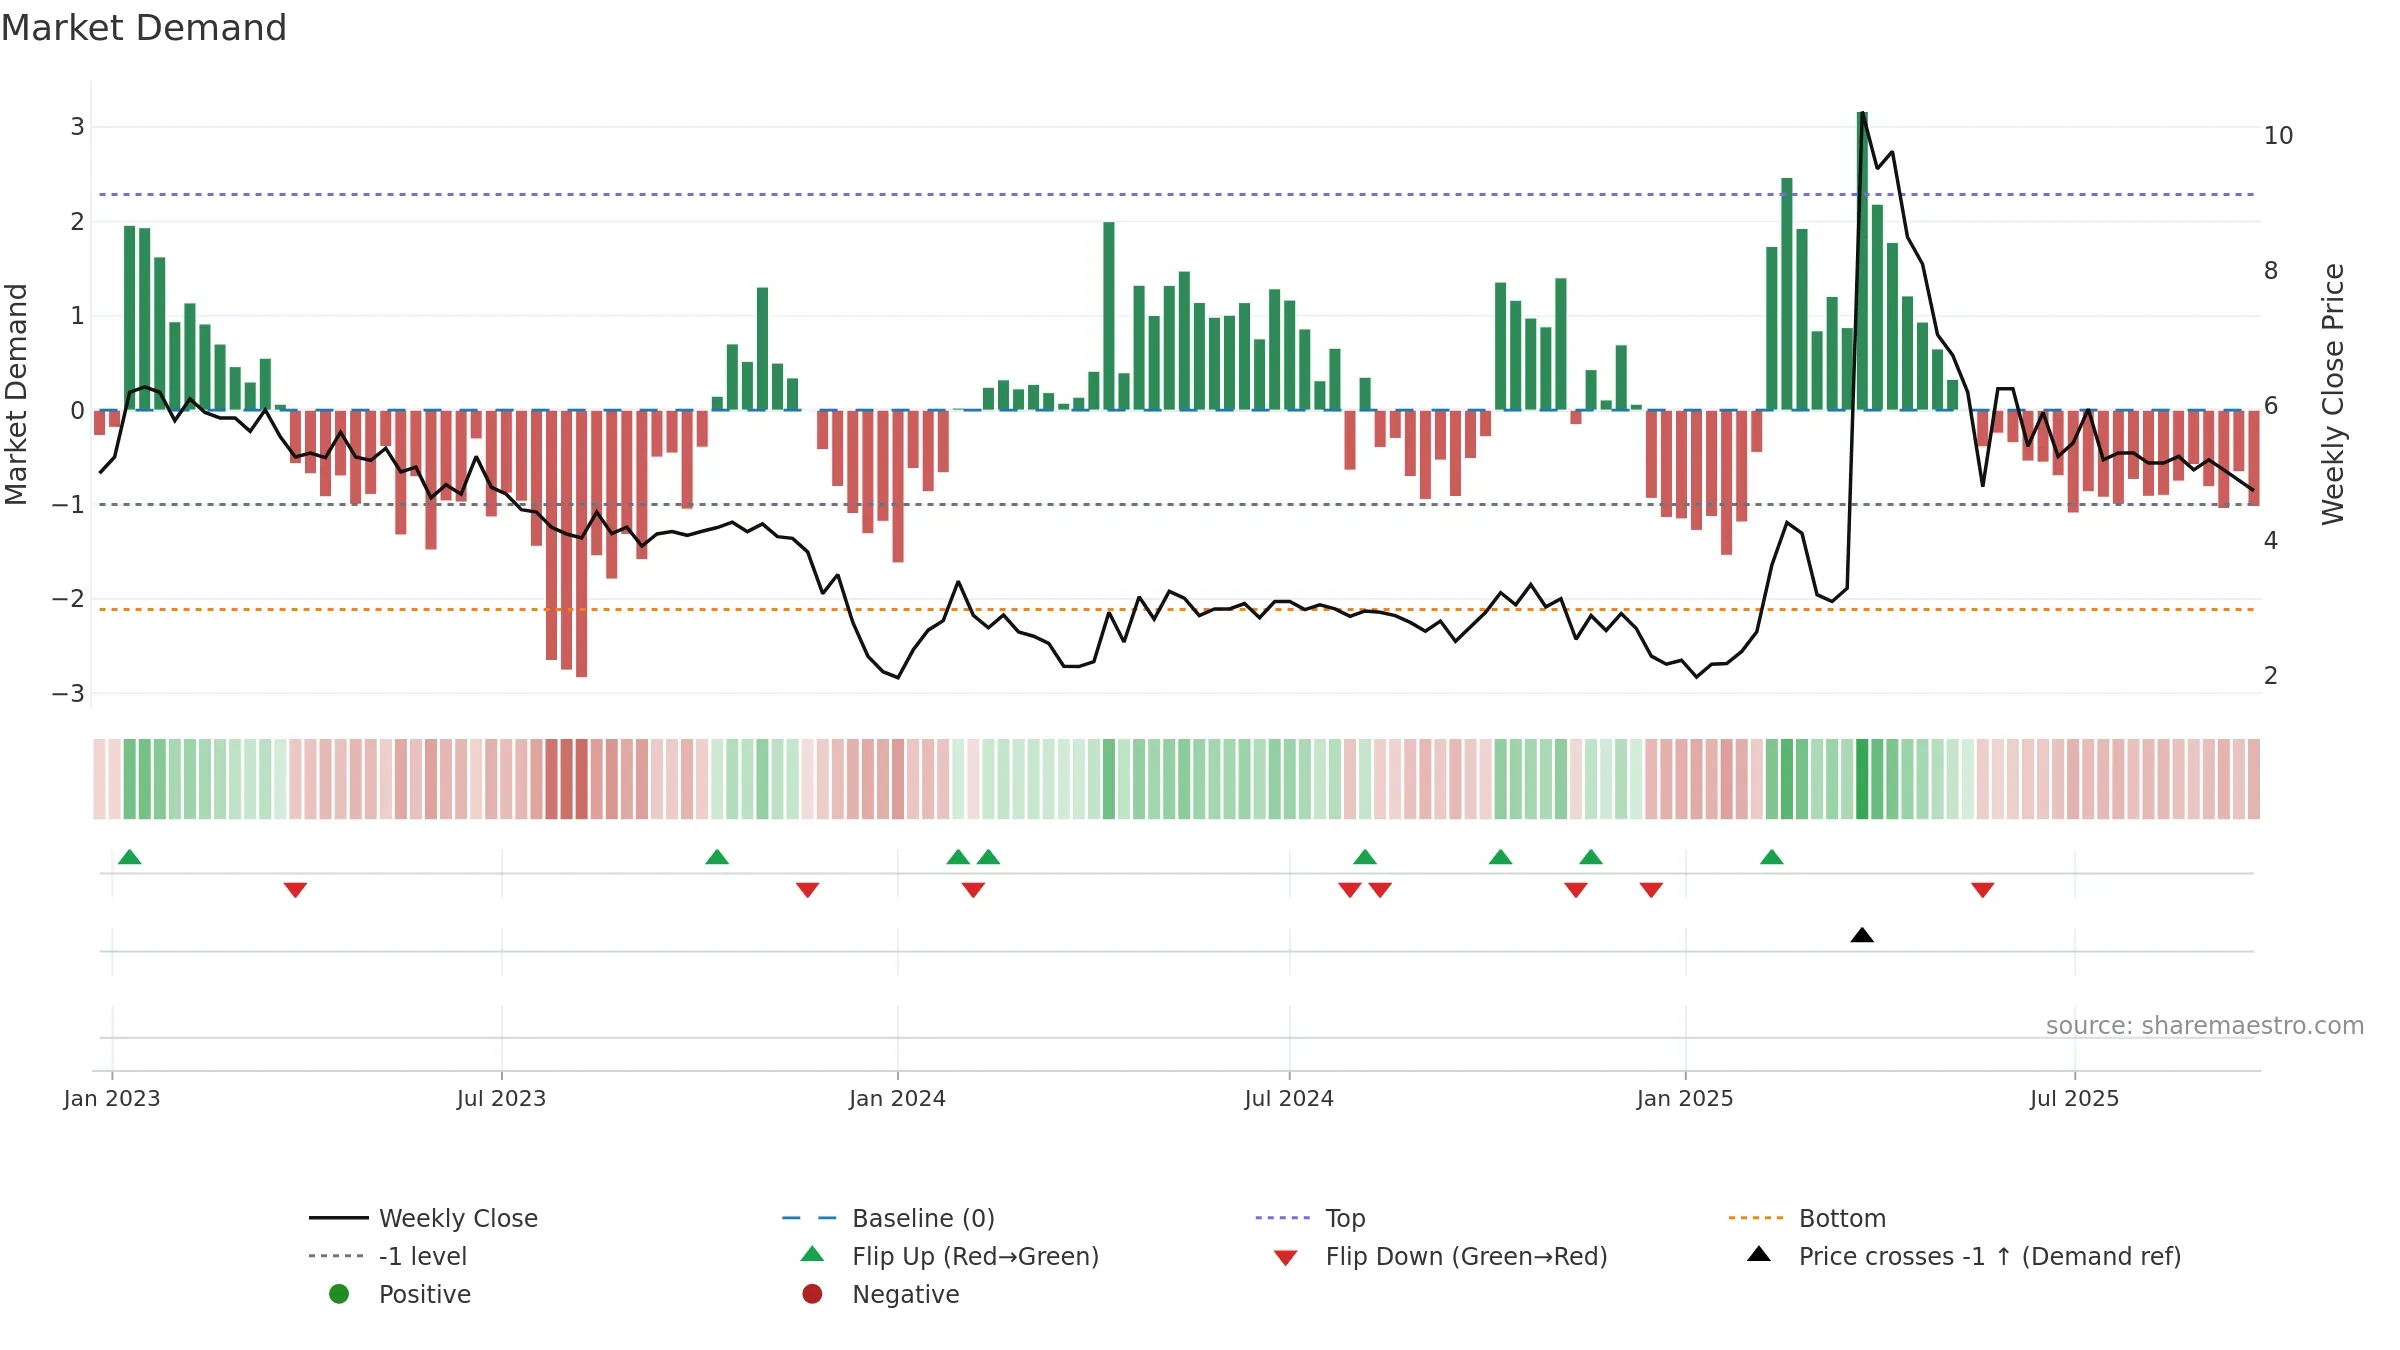Click the −1 tick on the left demand axis
The height and width of the screenshot is (1350, 2400).
(68, 505)
